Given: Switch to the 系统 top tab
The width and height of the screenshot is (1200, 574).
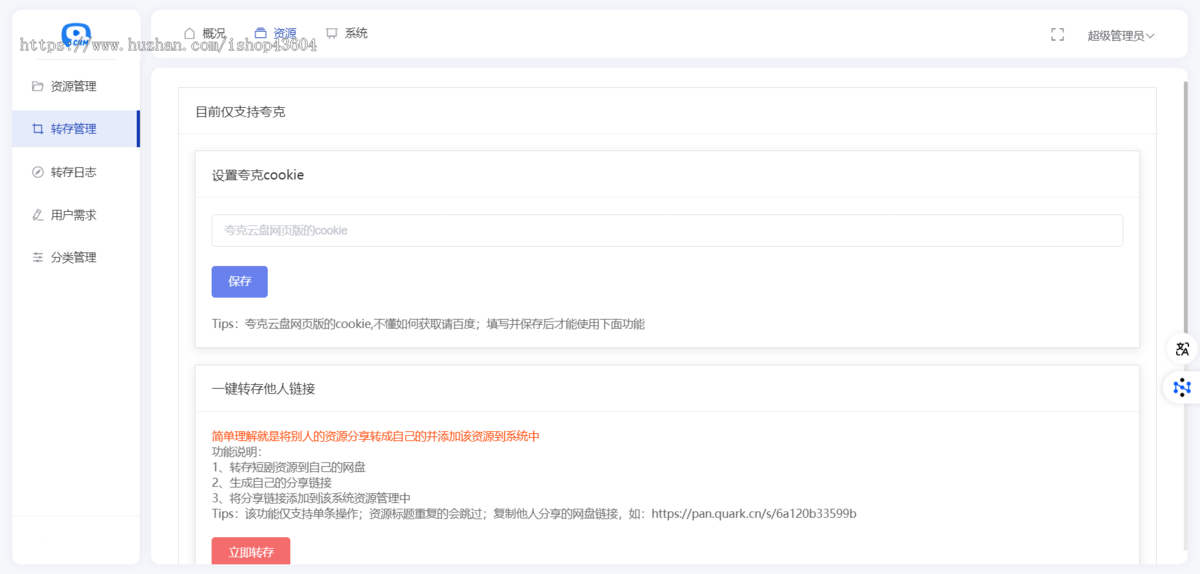Looking at the screenshot, I should (347, 33).
